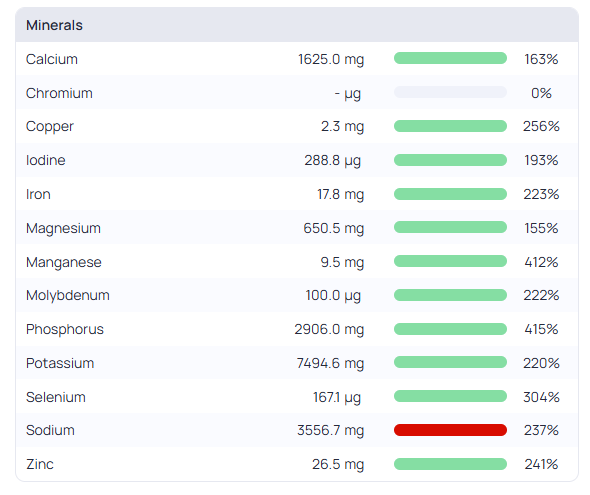590x495 pixels.
Task: Click the Minerals section header
Action: tap(54, 25)
